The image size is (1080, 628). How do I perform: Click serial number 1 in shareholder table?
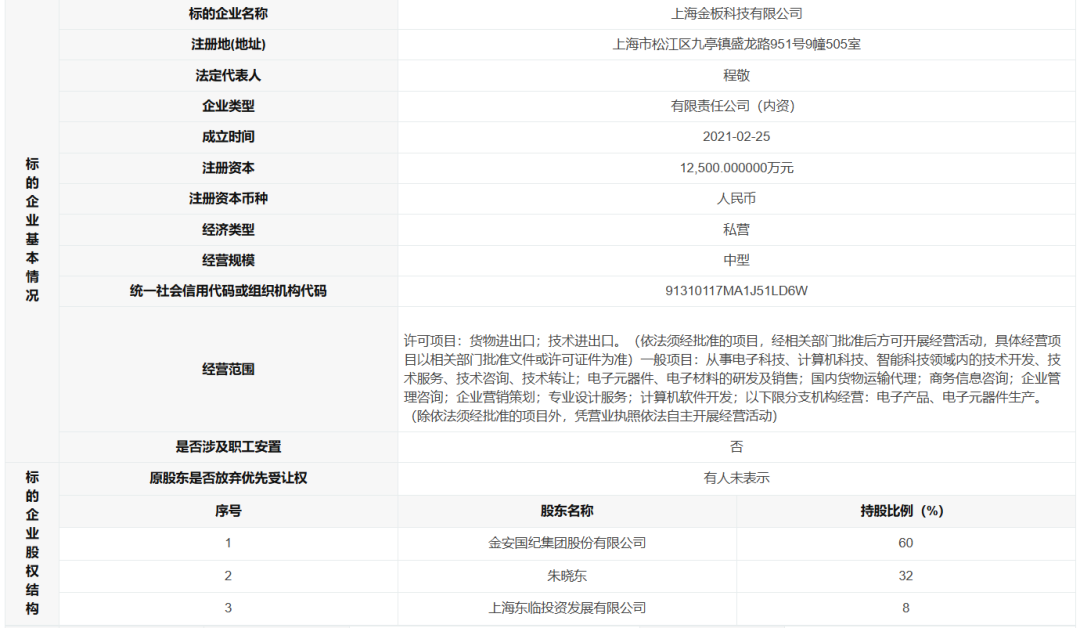click(228, 543)
